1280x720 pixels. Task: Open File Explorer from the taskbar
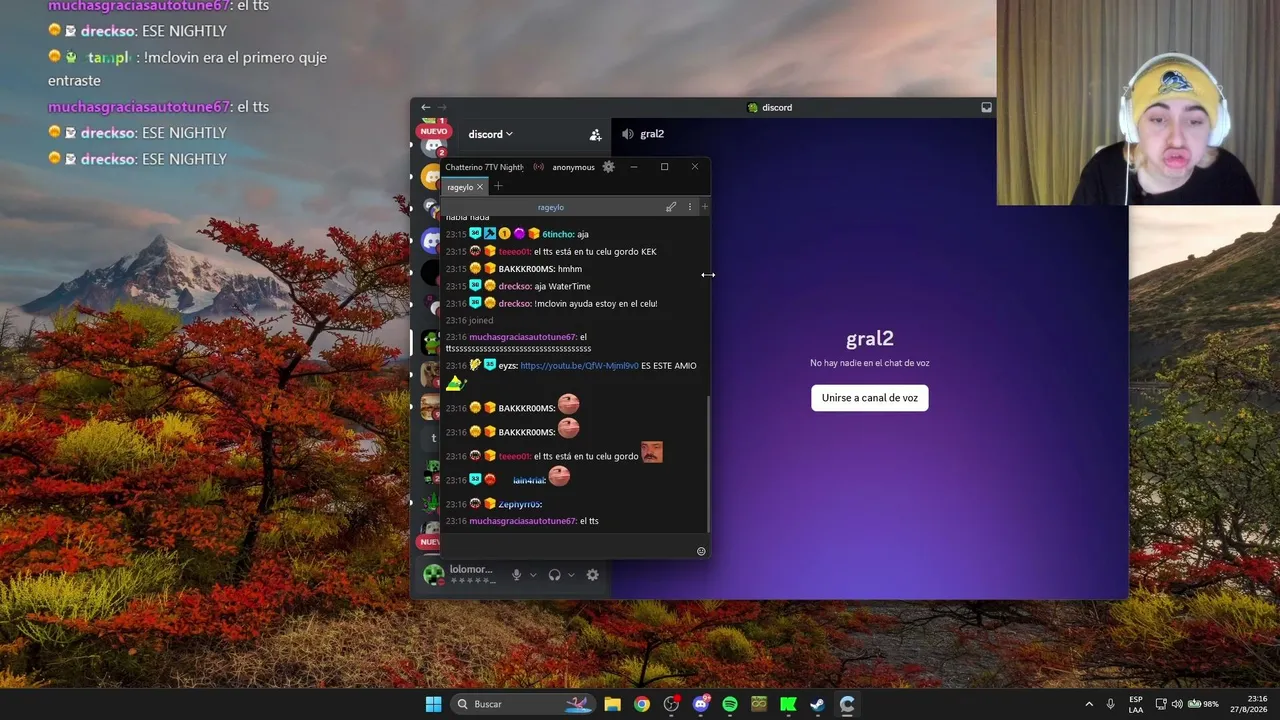(x=612, y=704)
